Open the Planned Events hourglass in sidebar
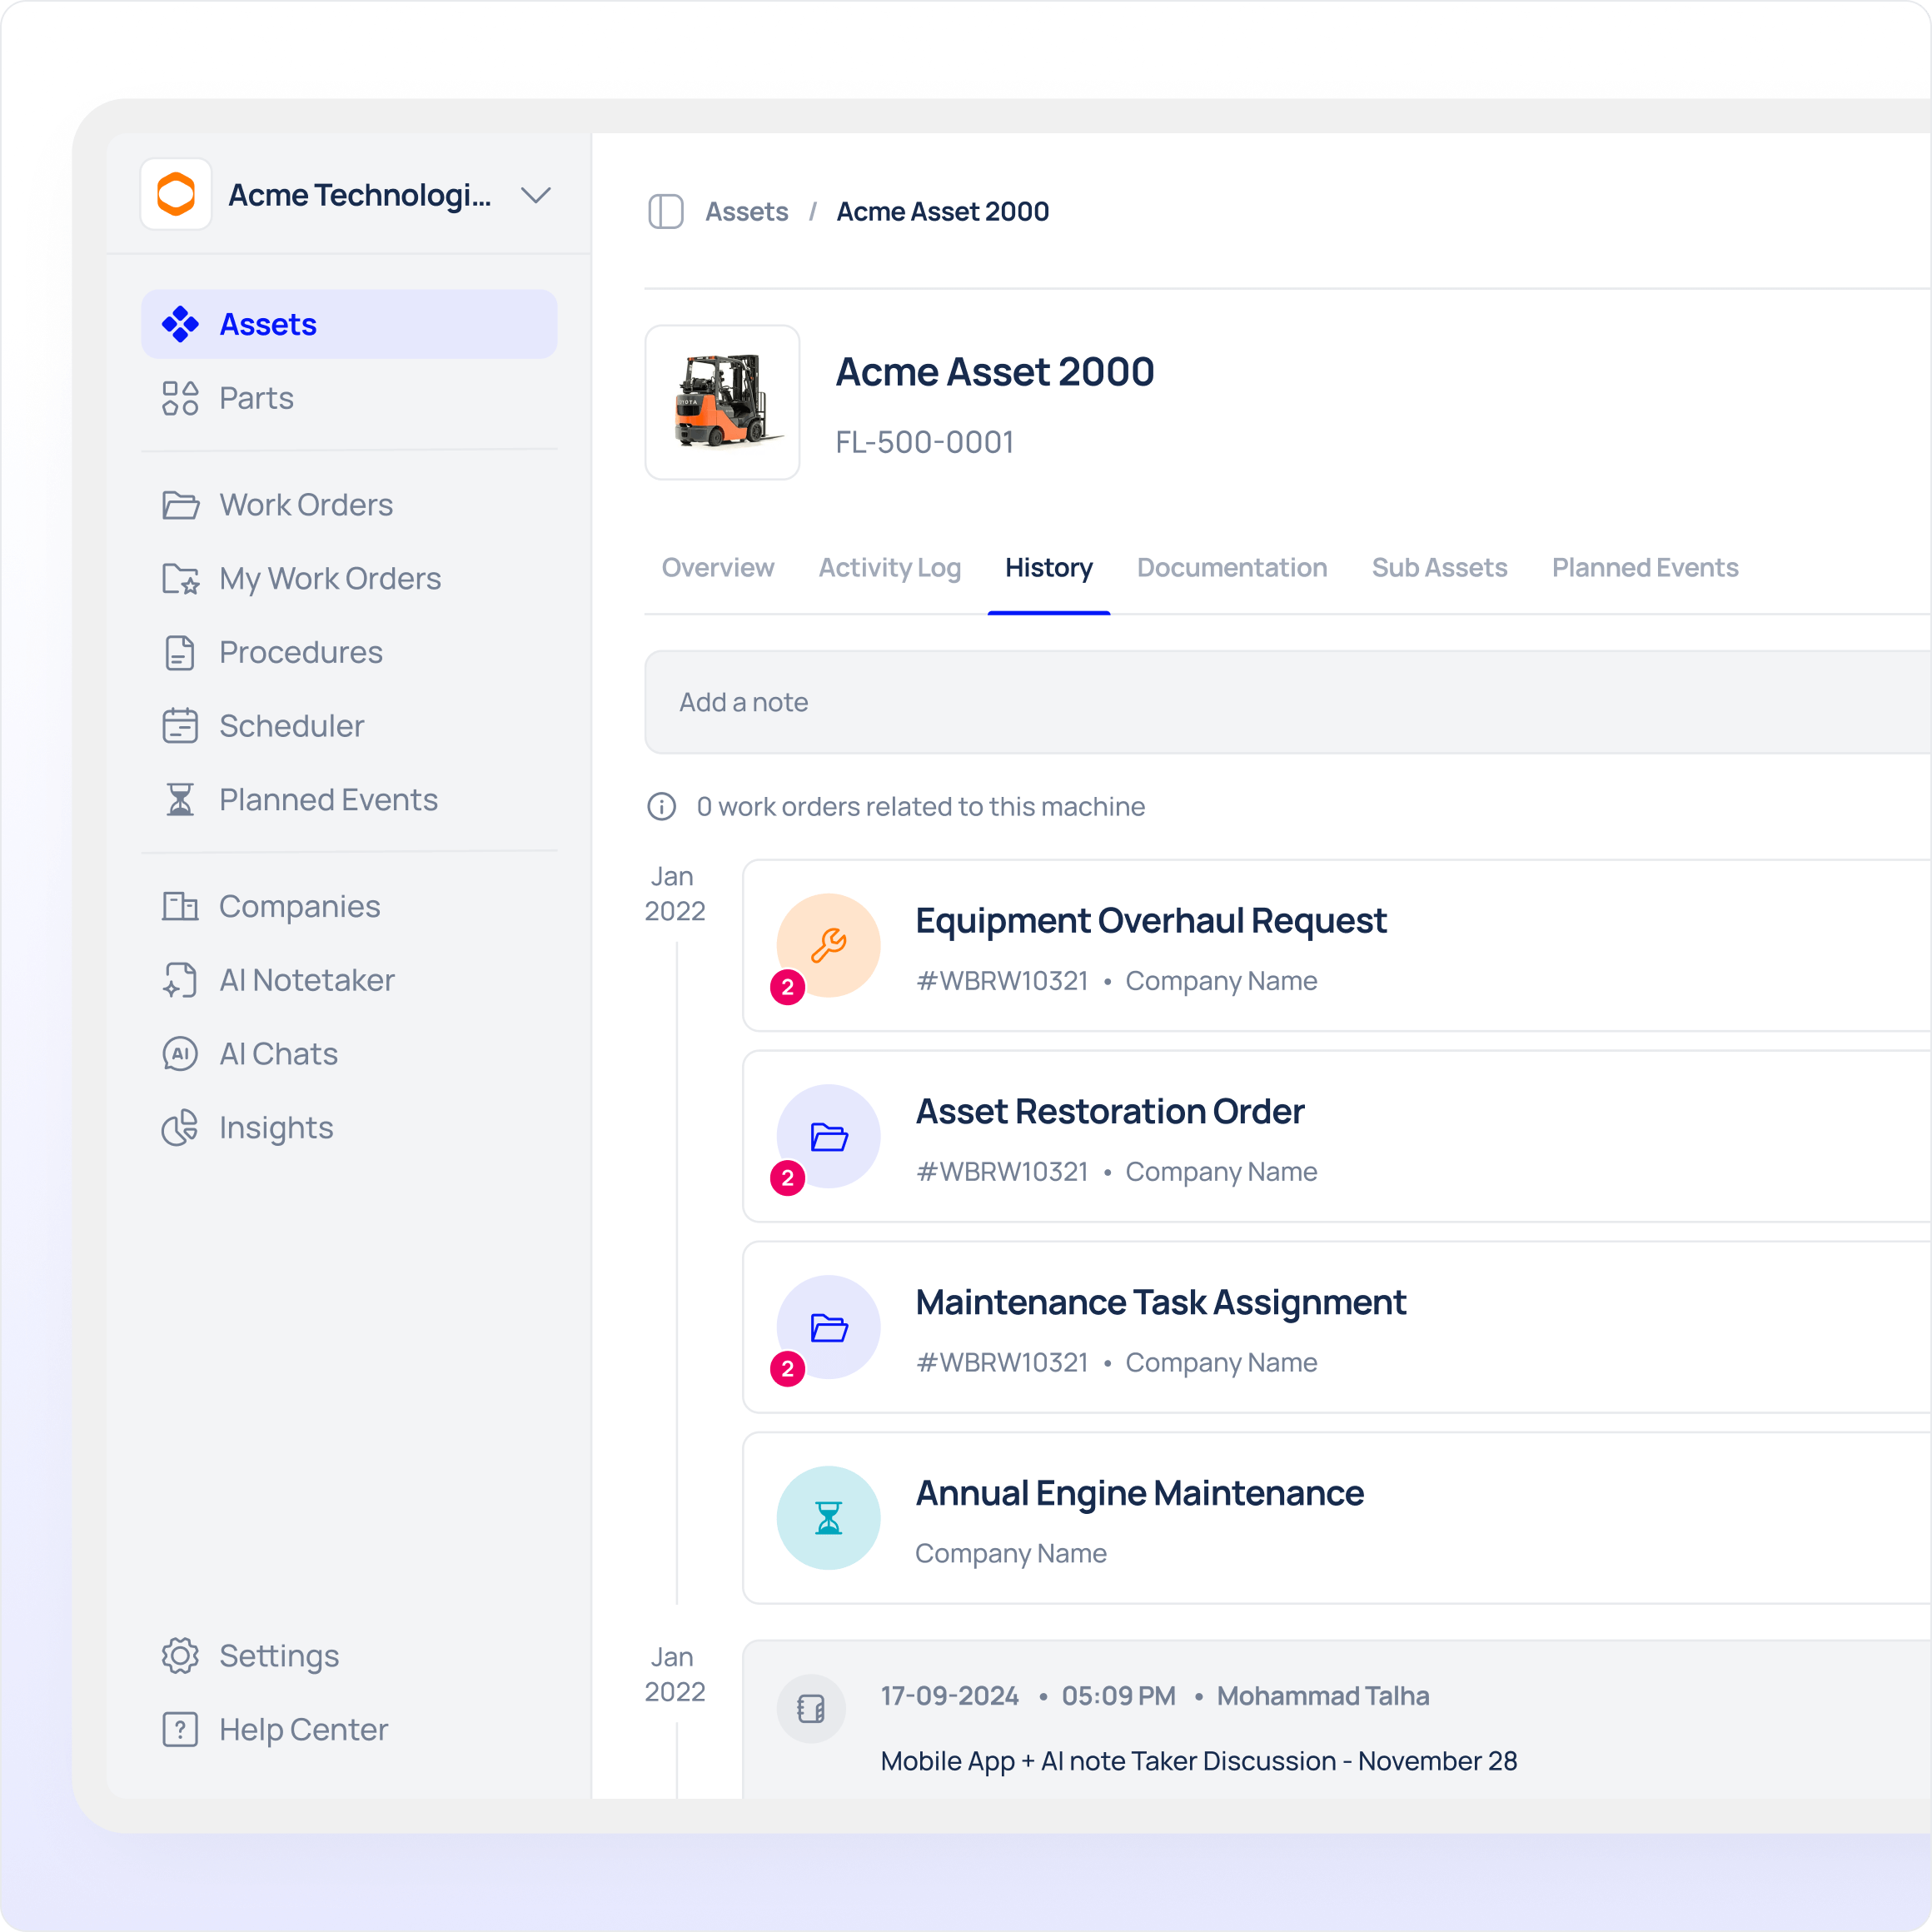Viewport: 1932px width, 1932px height. pyautogui.click(x=180, y=800)
